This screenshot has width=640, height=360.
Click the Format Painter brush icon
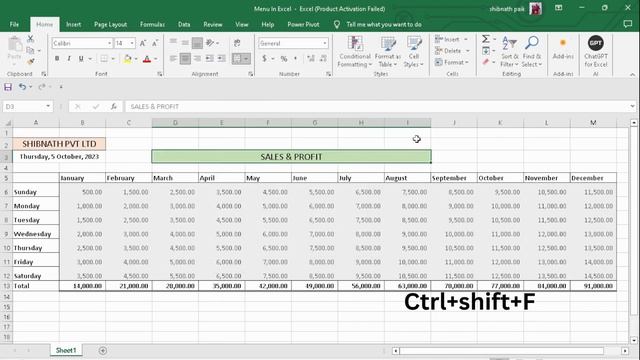pos(31,62)
